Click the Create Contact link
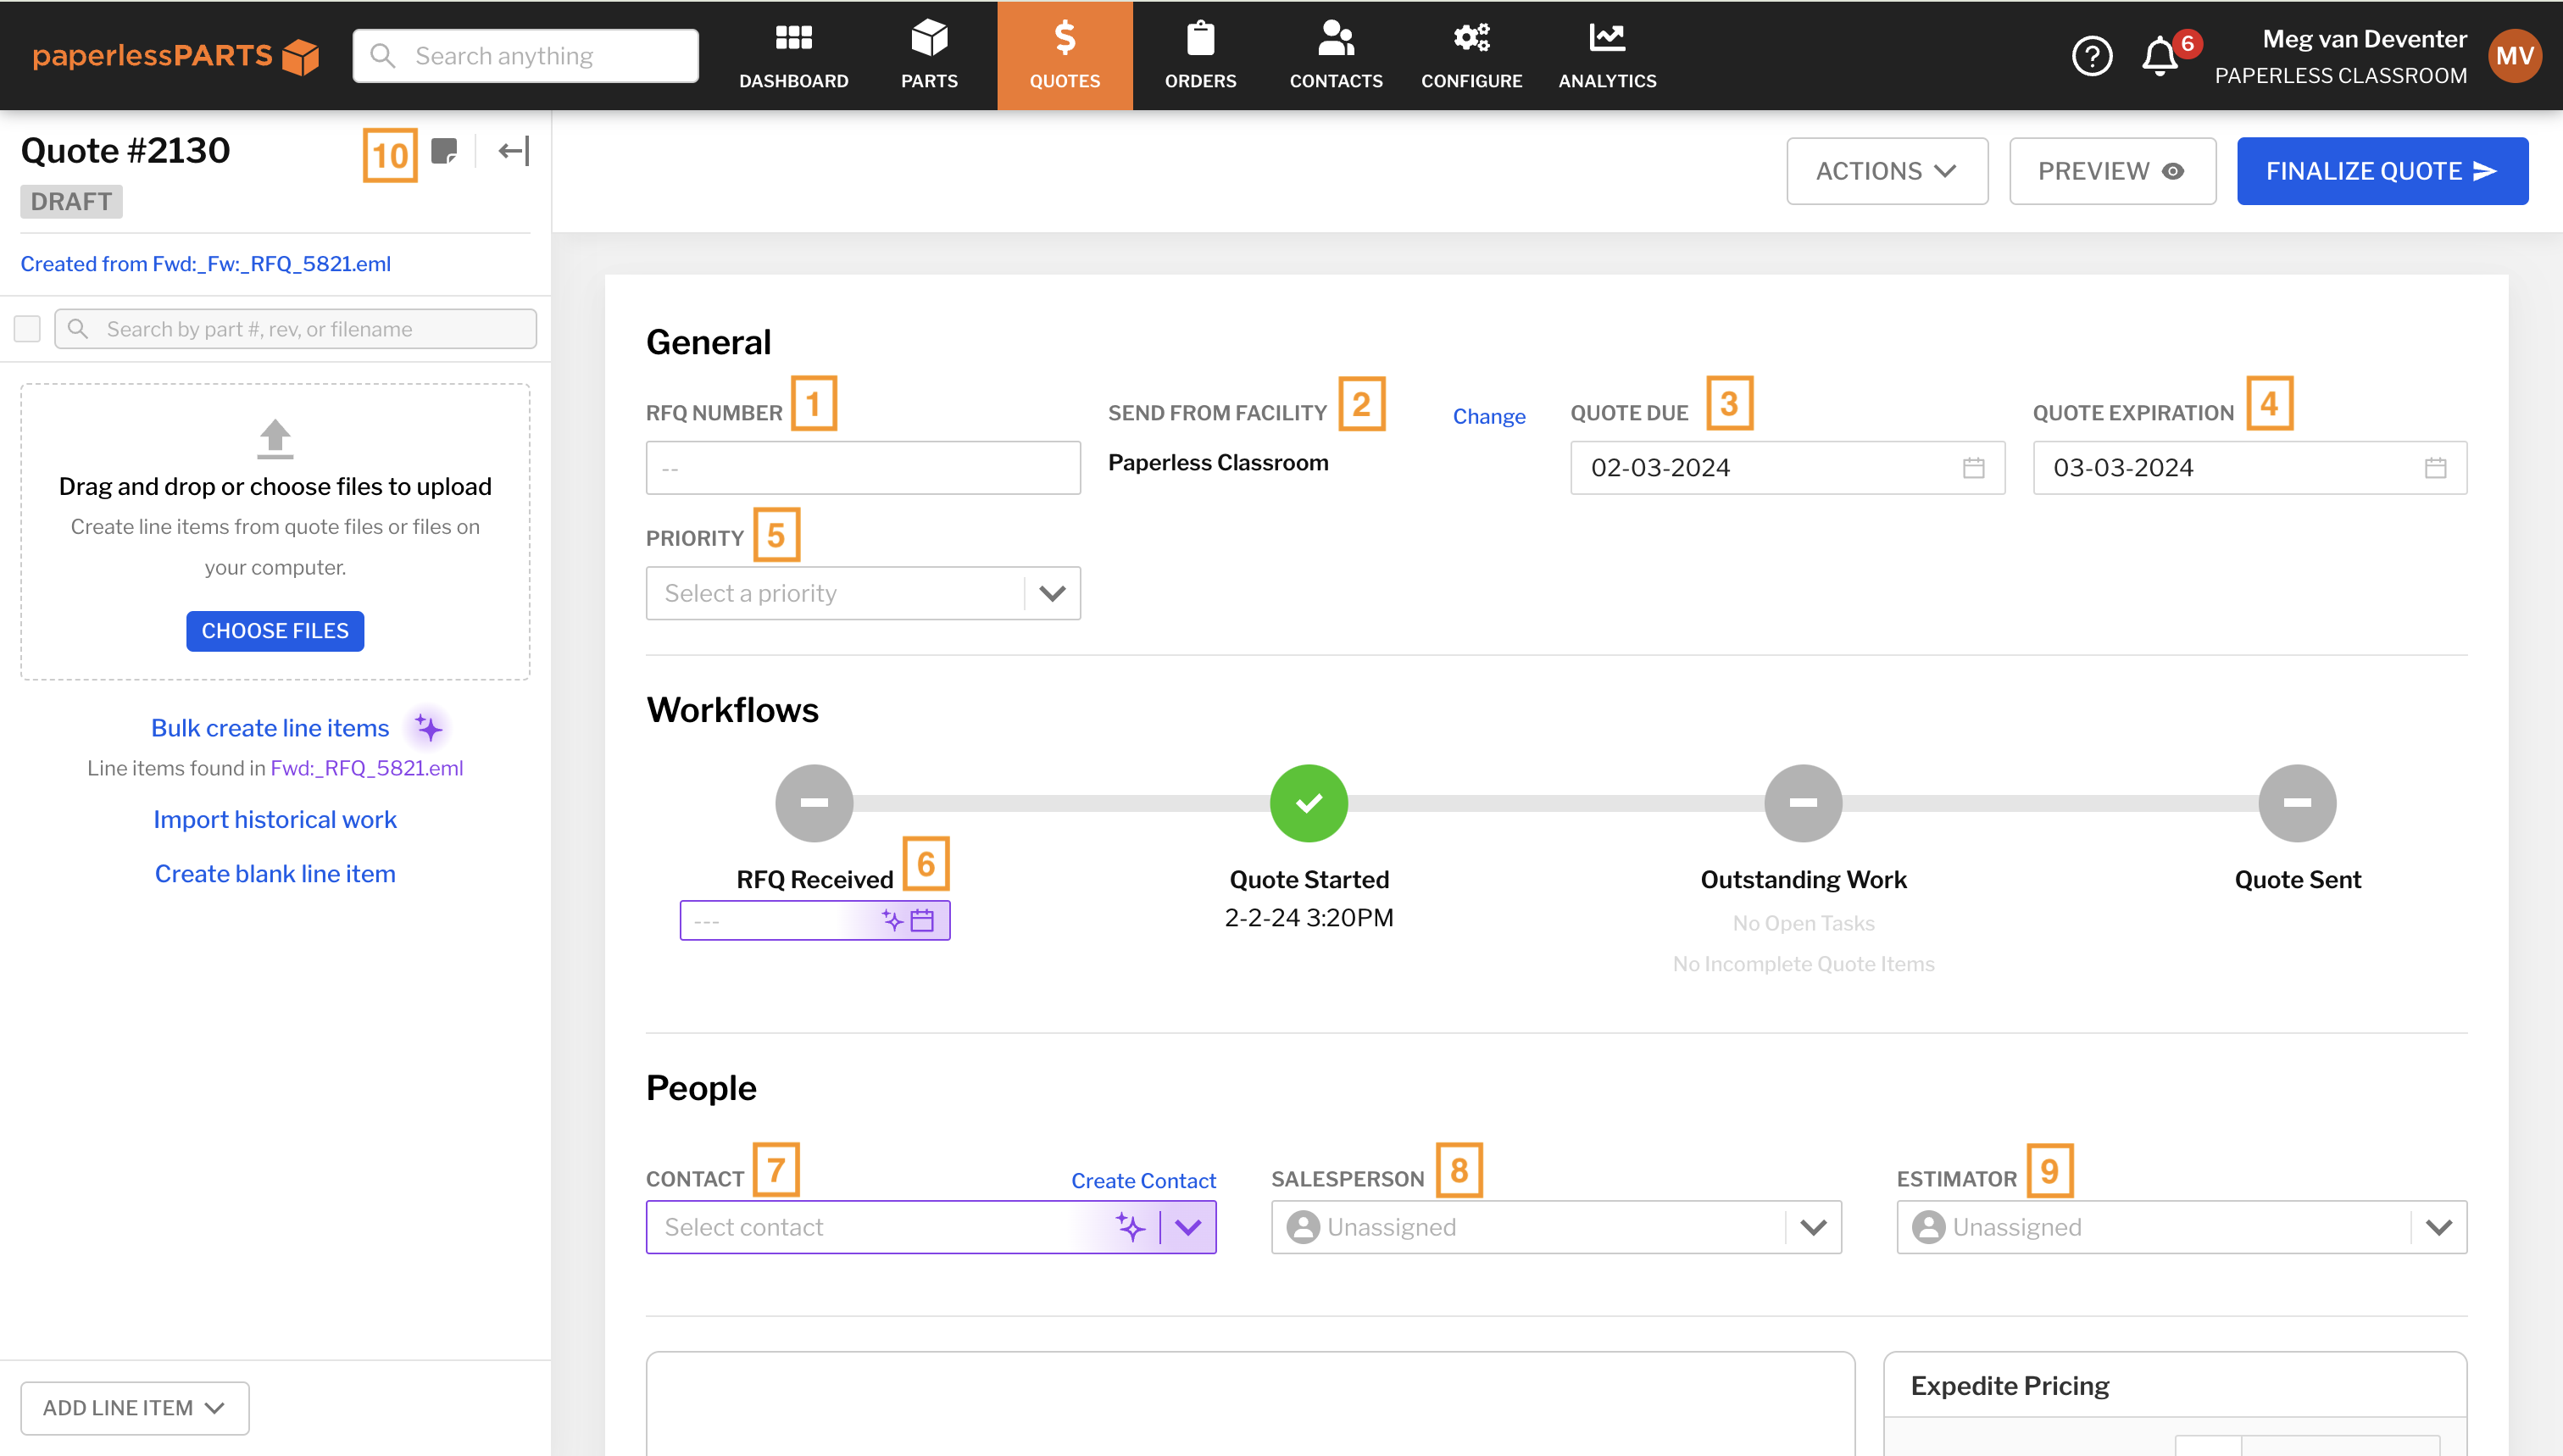The height and width of the screenshot is (1456, 2563). point(1143,1180)
